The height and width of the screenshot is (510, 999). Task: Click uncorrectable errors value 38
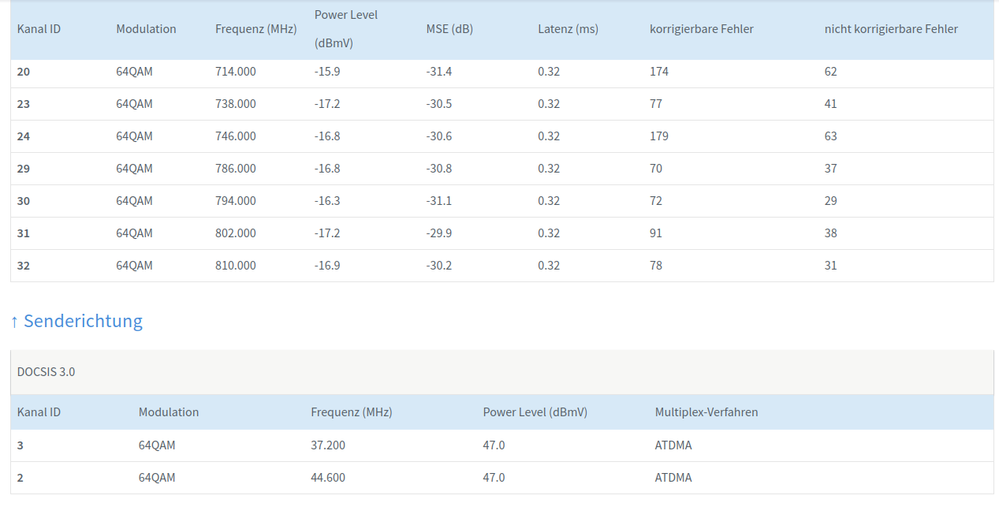[x=830, y=233]
